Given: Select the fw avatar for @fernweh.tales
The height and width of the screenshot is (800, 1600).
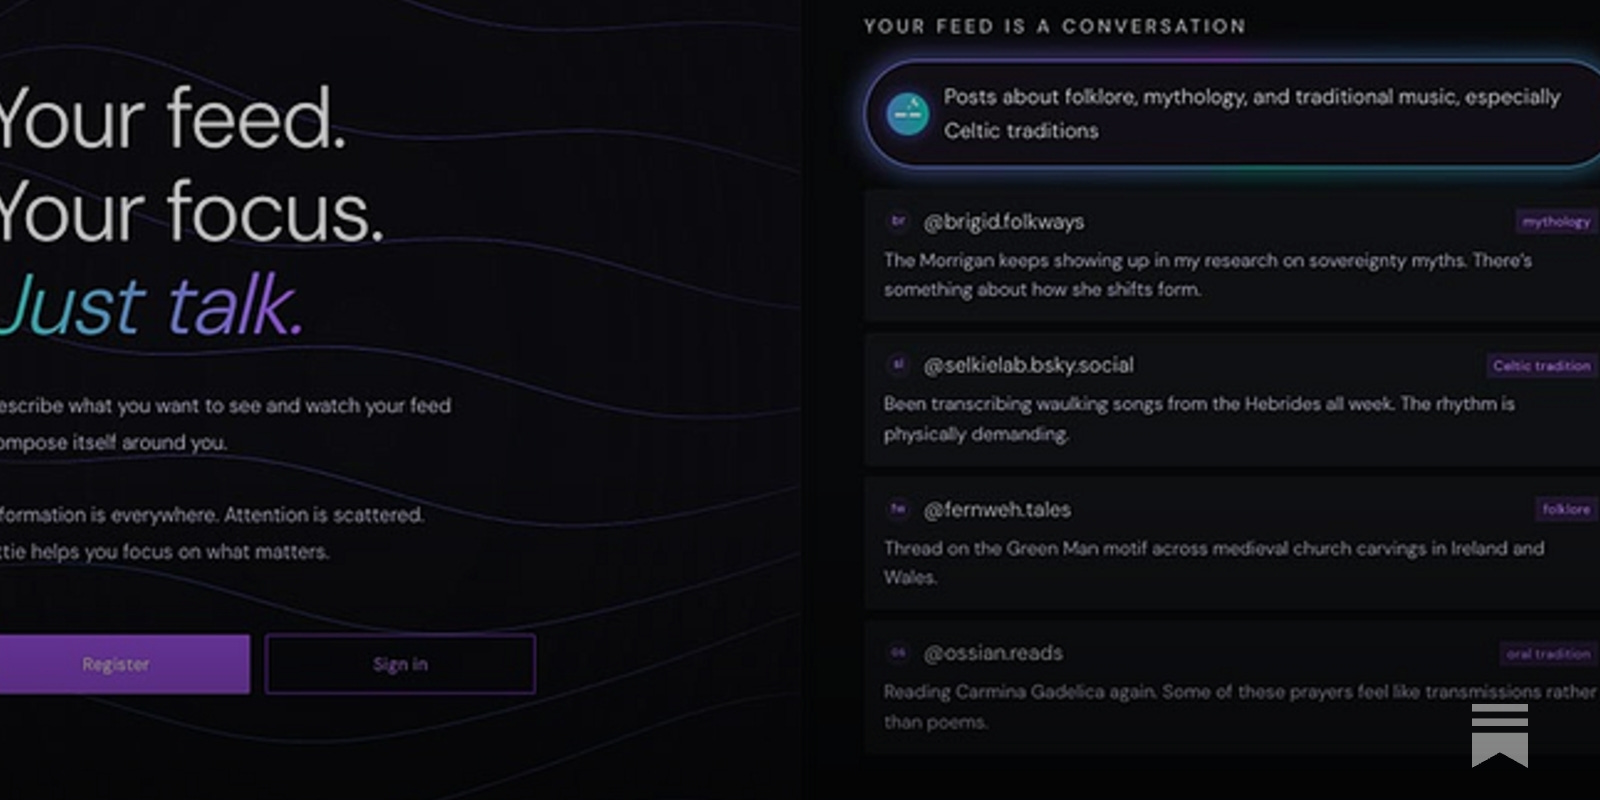Looking at the screenshot, I should (897, 509).
